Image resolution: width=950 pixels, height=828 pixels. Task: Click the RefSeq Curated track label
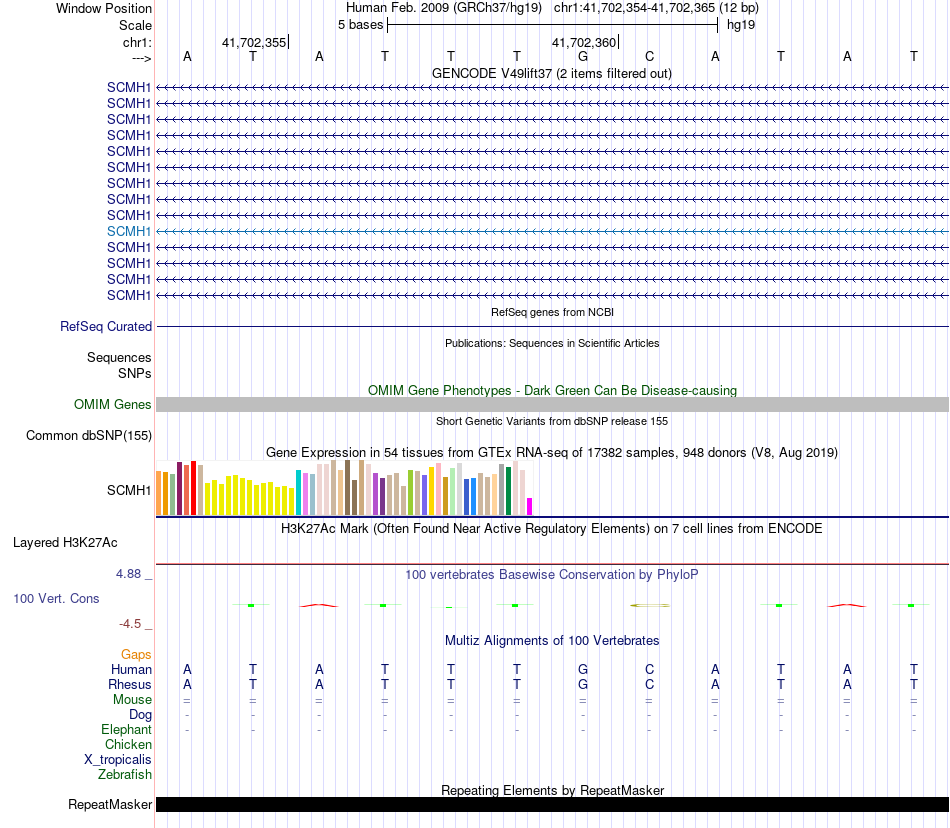pos(106,326)
